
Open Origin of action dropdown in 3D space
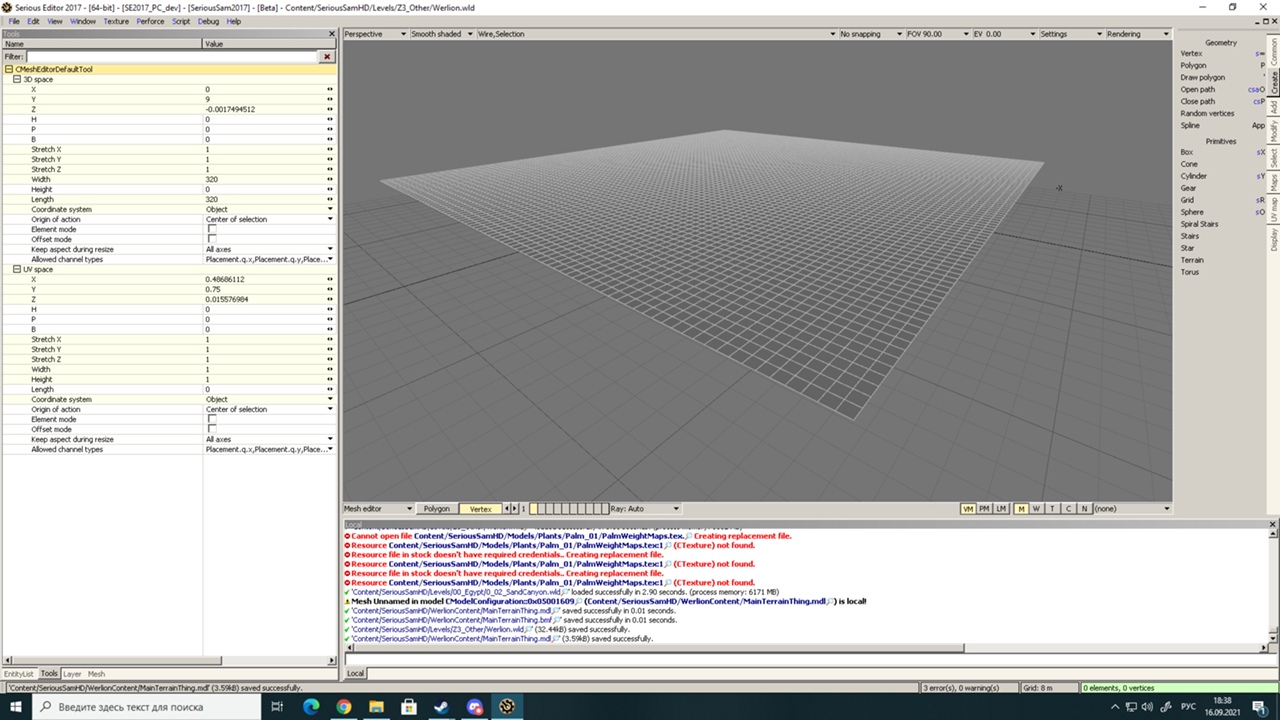(x=269, y=219)
